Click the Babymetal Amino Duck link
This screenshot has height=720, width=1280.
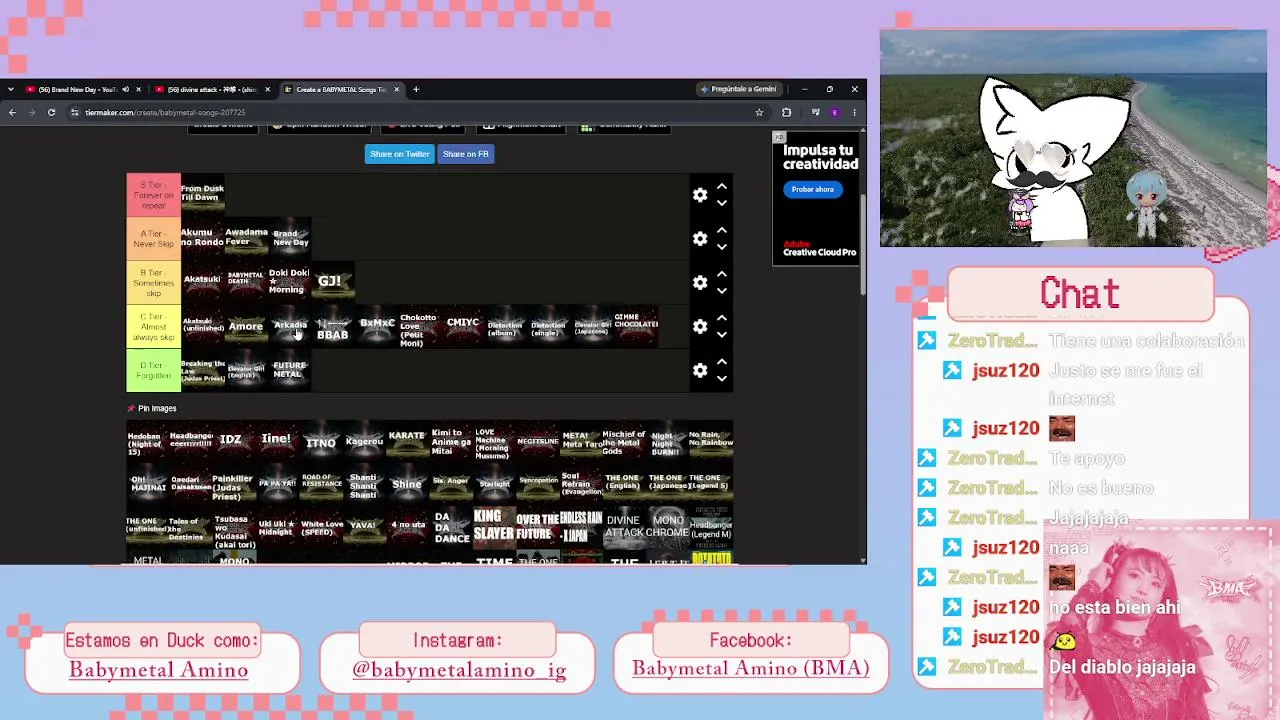pyautogui.click(x=159, y=669)
